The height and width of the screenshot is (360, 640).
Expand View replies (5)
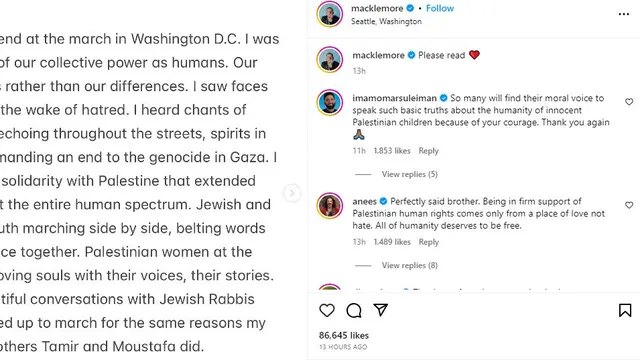(409, 174)
